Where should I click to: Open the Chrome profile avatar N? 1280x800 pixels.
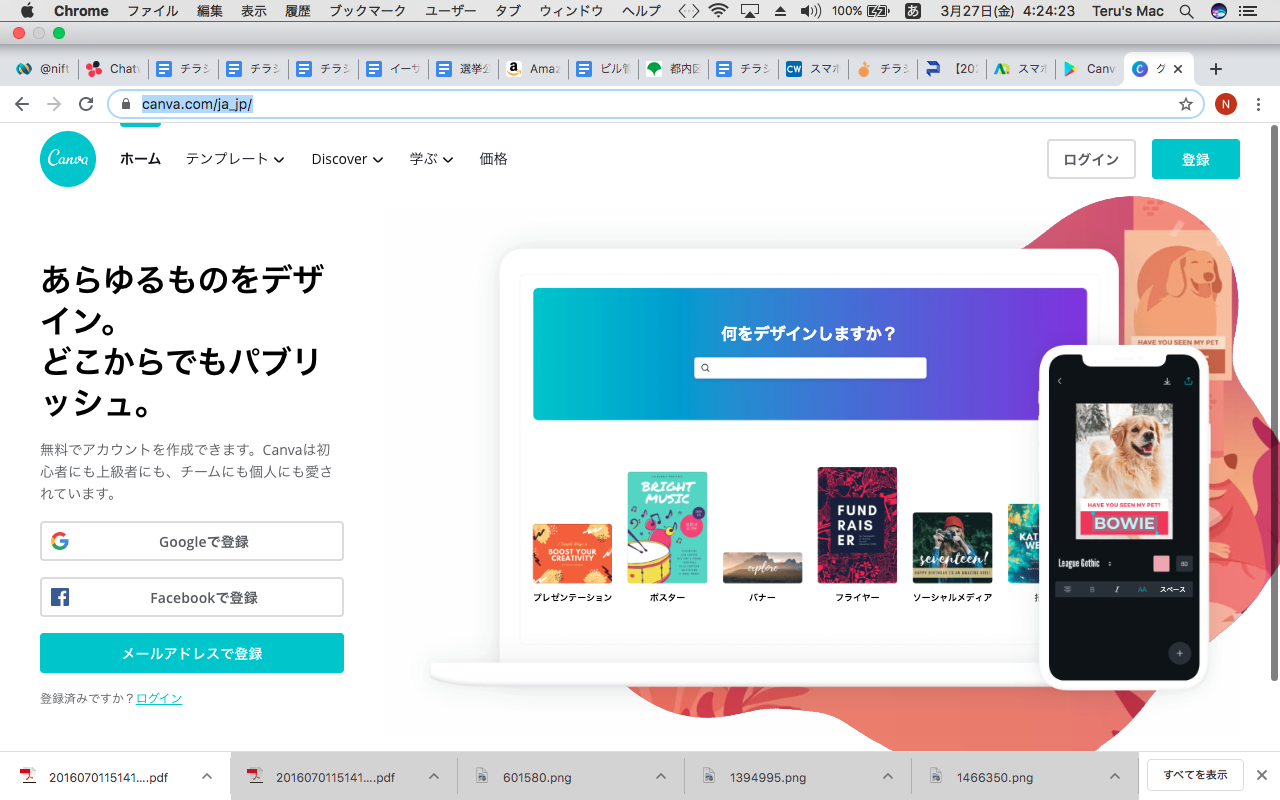click(1226, 104)
